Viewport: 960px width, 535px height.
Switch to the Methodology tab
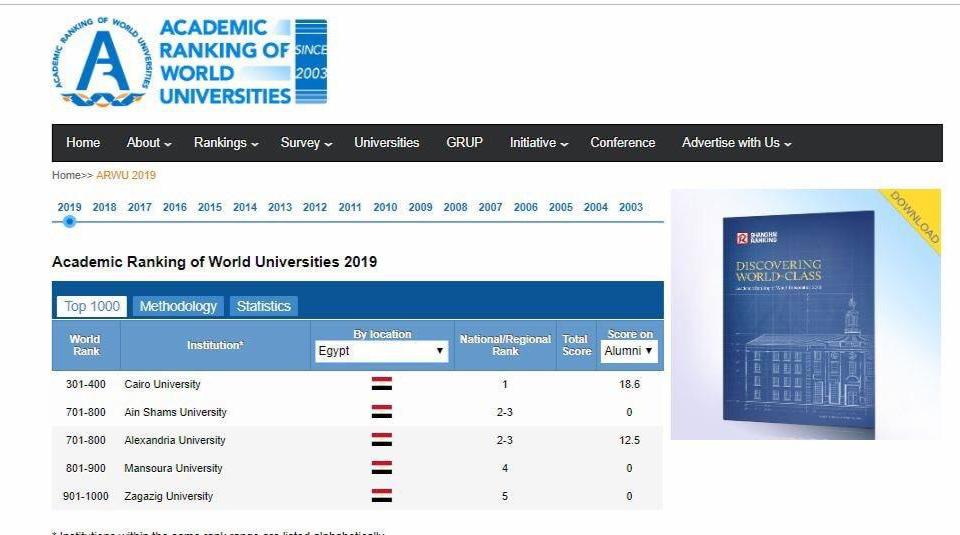point(178,306)
